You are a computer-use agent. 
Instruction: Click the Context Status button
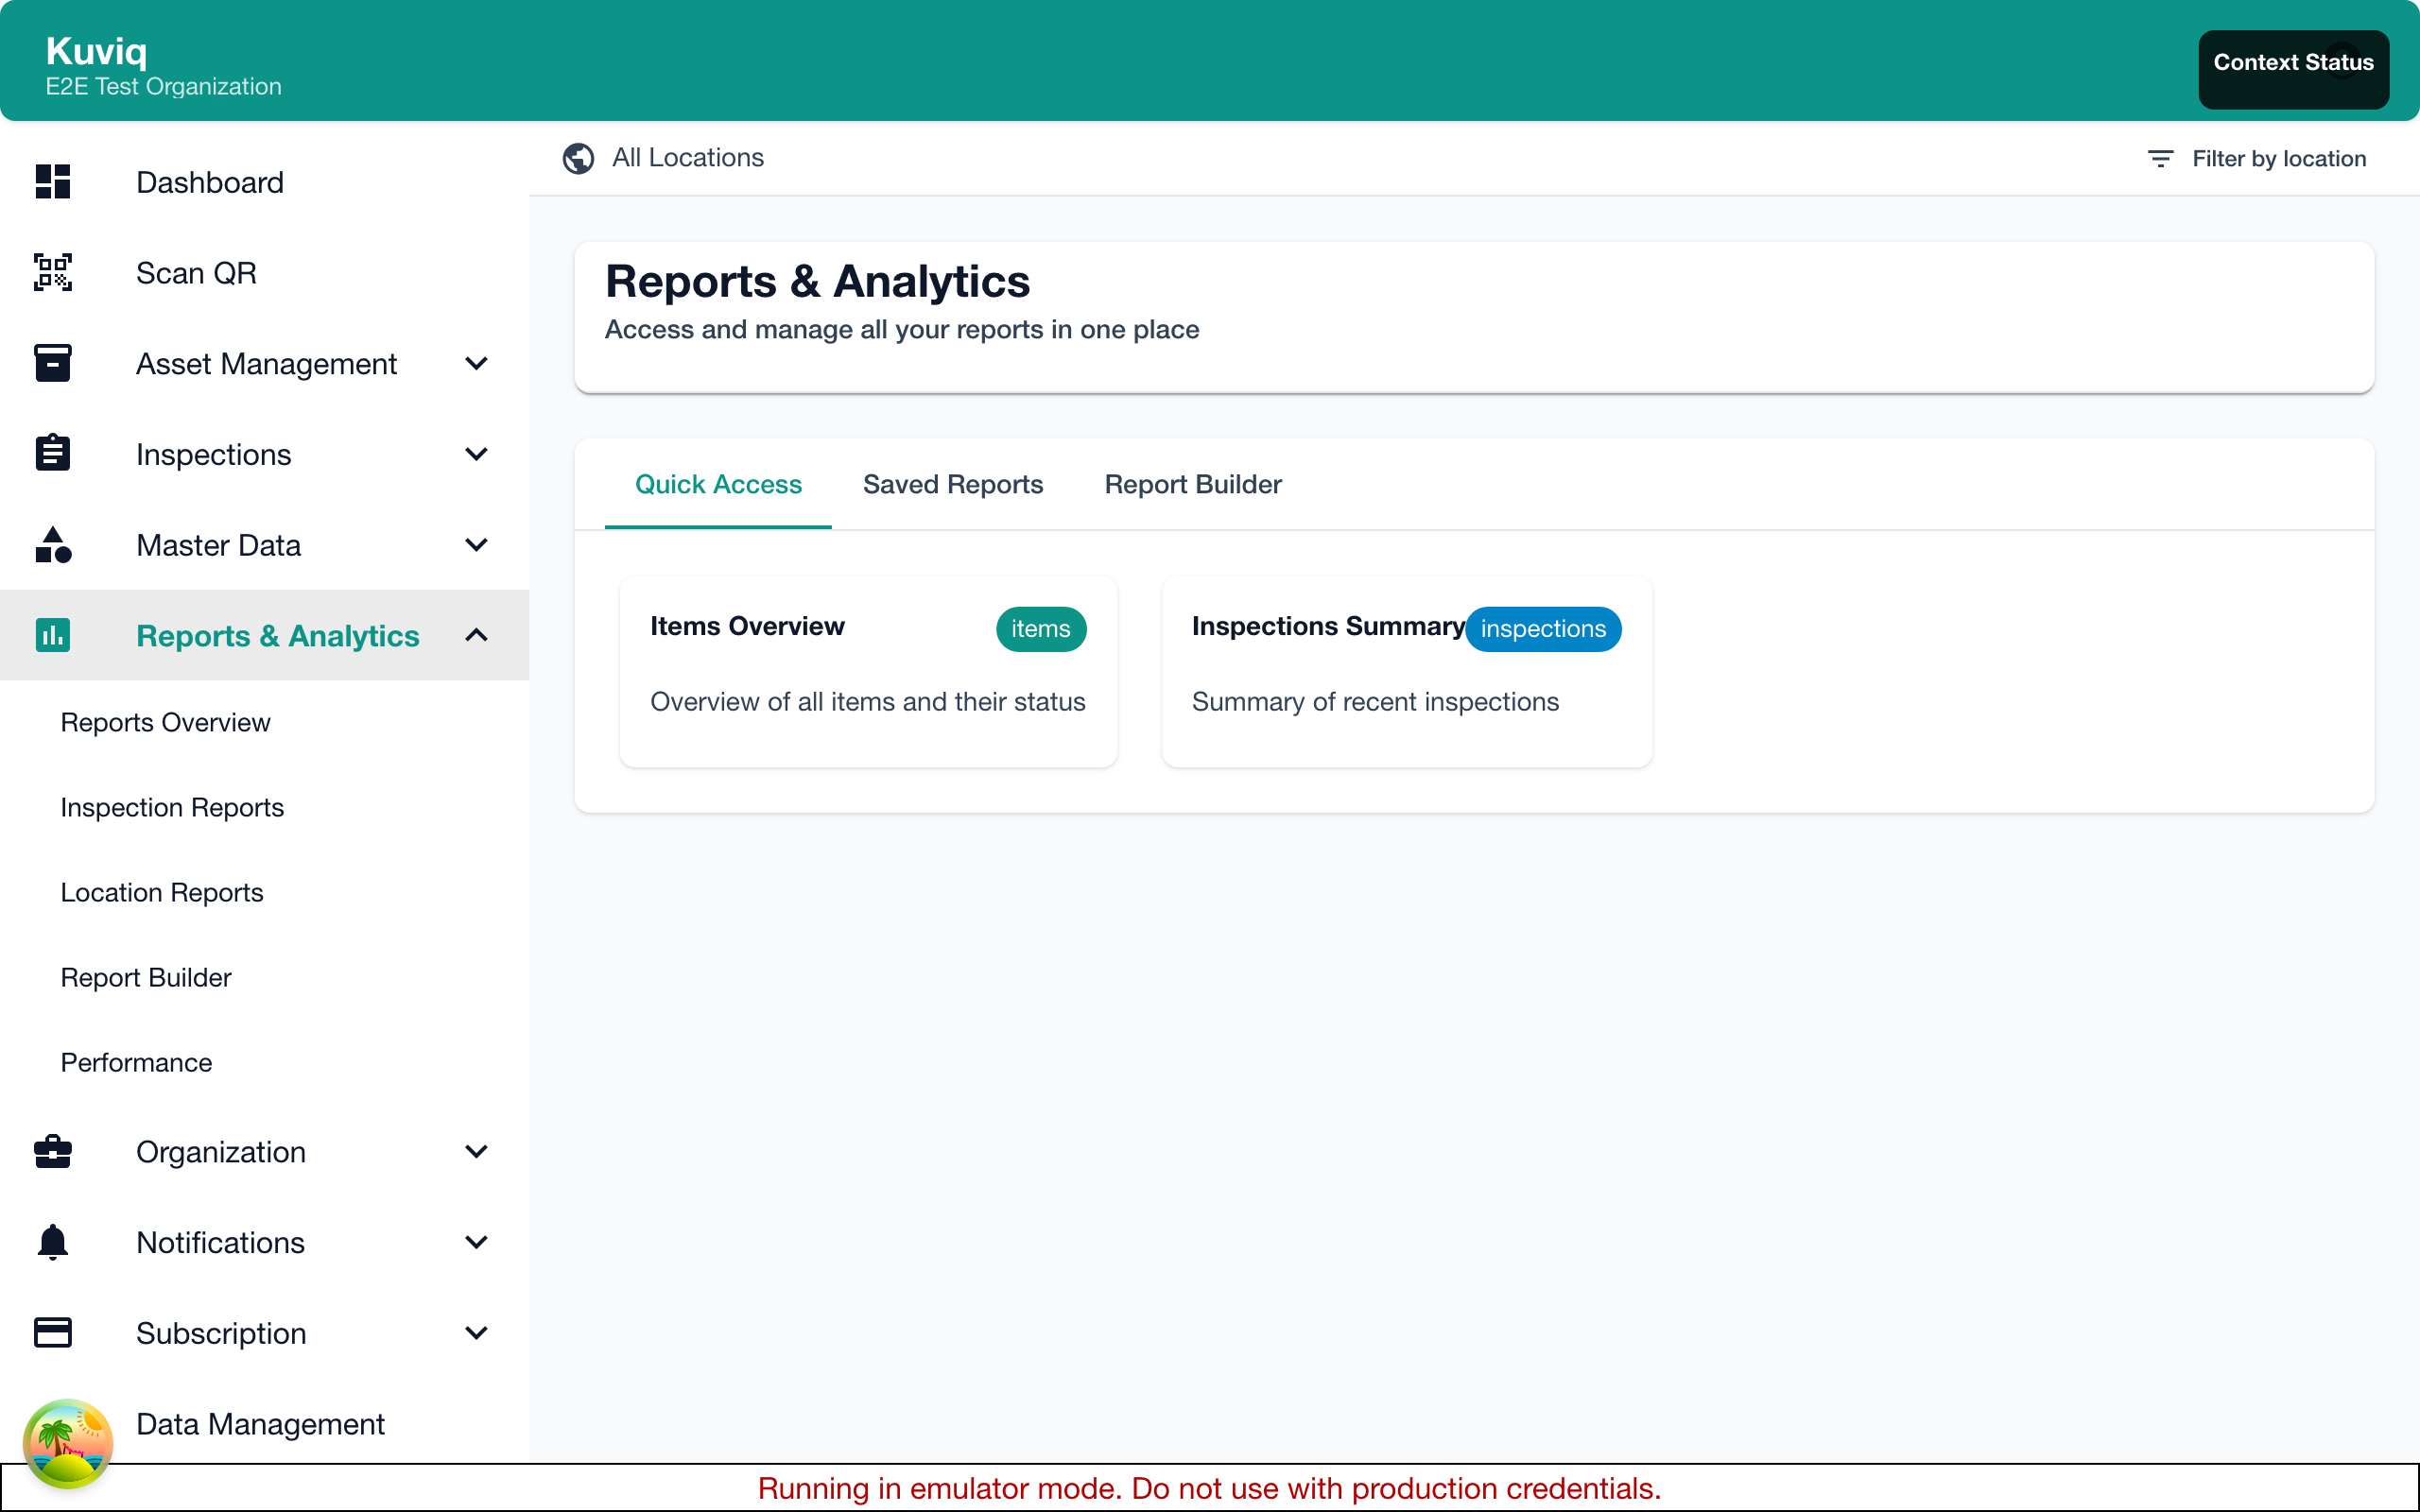coord(2293,62)
